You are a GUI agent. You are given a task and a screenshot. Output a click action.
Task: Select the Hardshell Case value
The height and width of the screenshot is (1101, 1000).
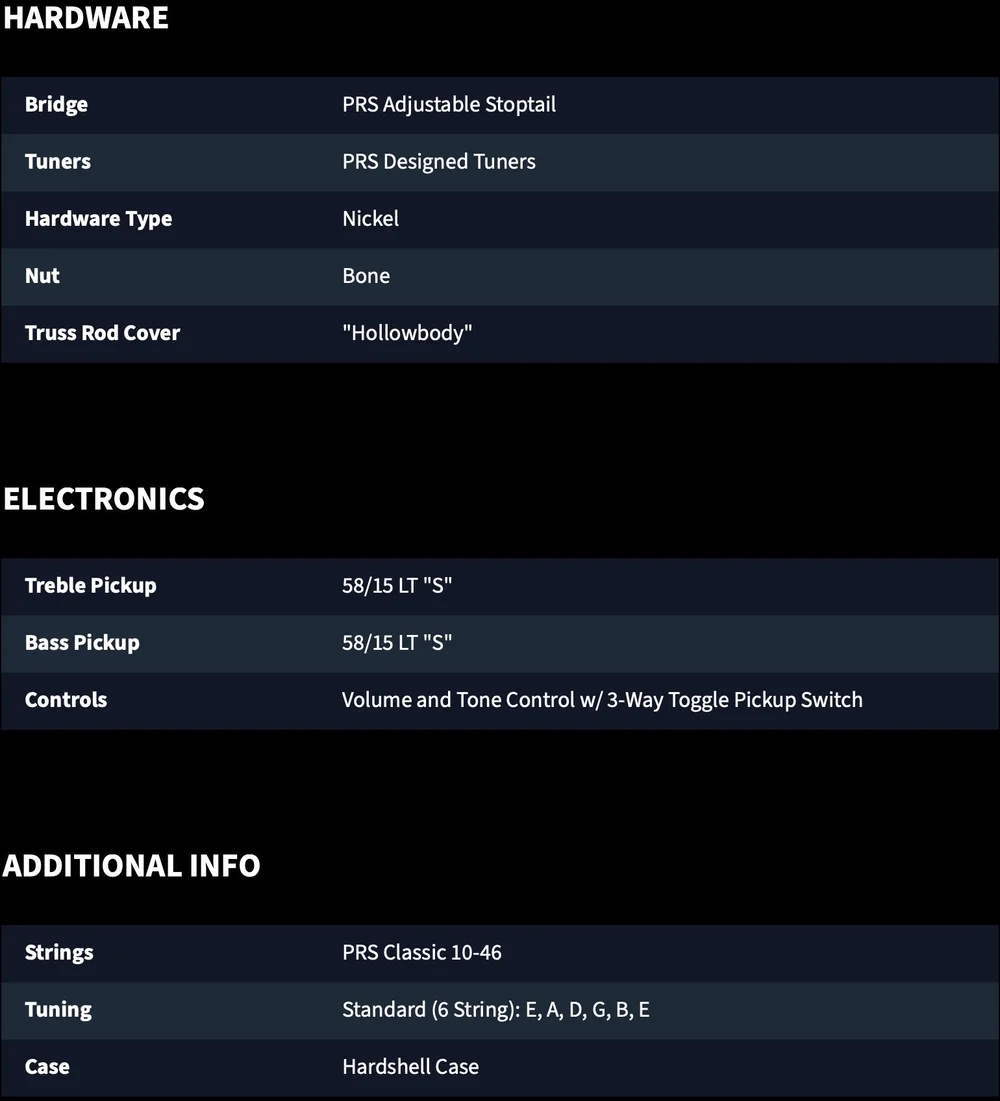tap(411, 1067)
